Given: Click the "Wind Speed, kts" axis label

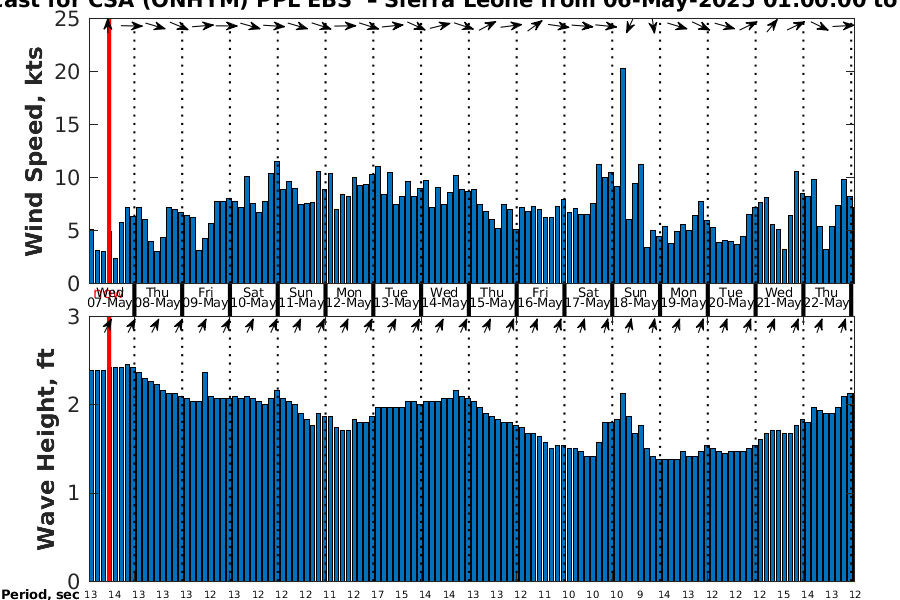Looking at the screenshot, I should pyautogui.click(x=34, y=152).
